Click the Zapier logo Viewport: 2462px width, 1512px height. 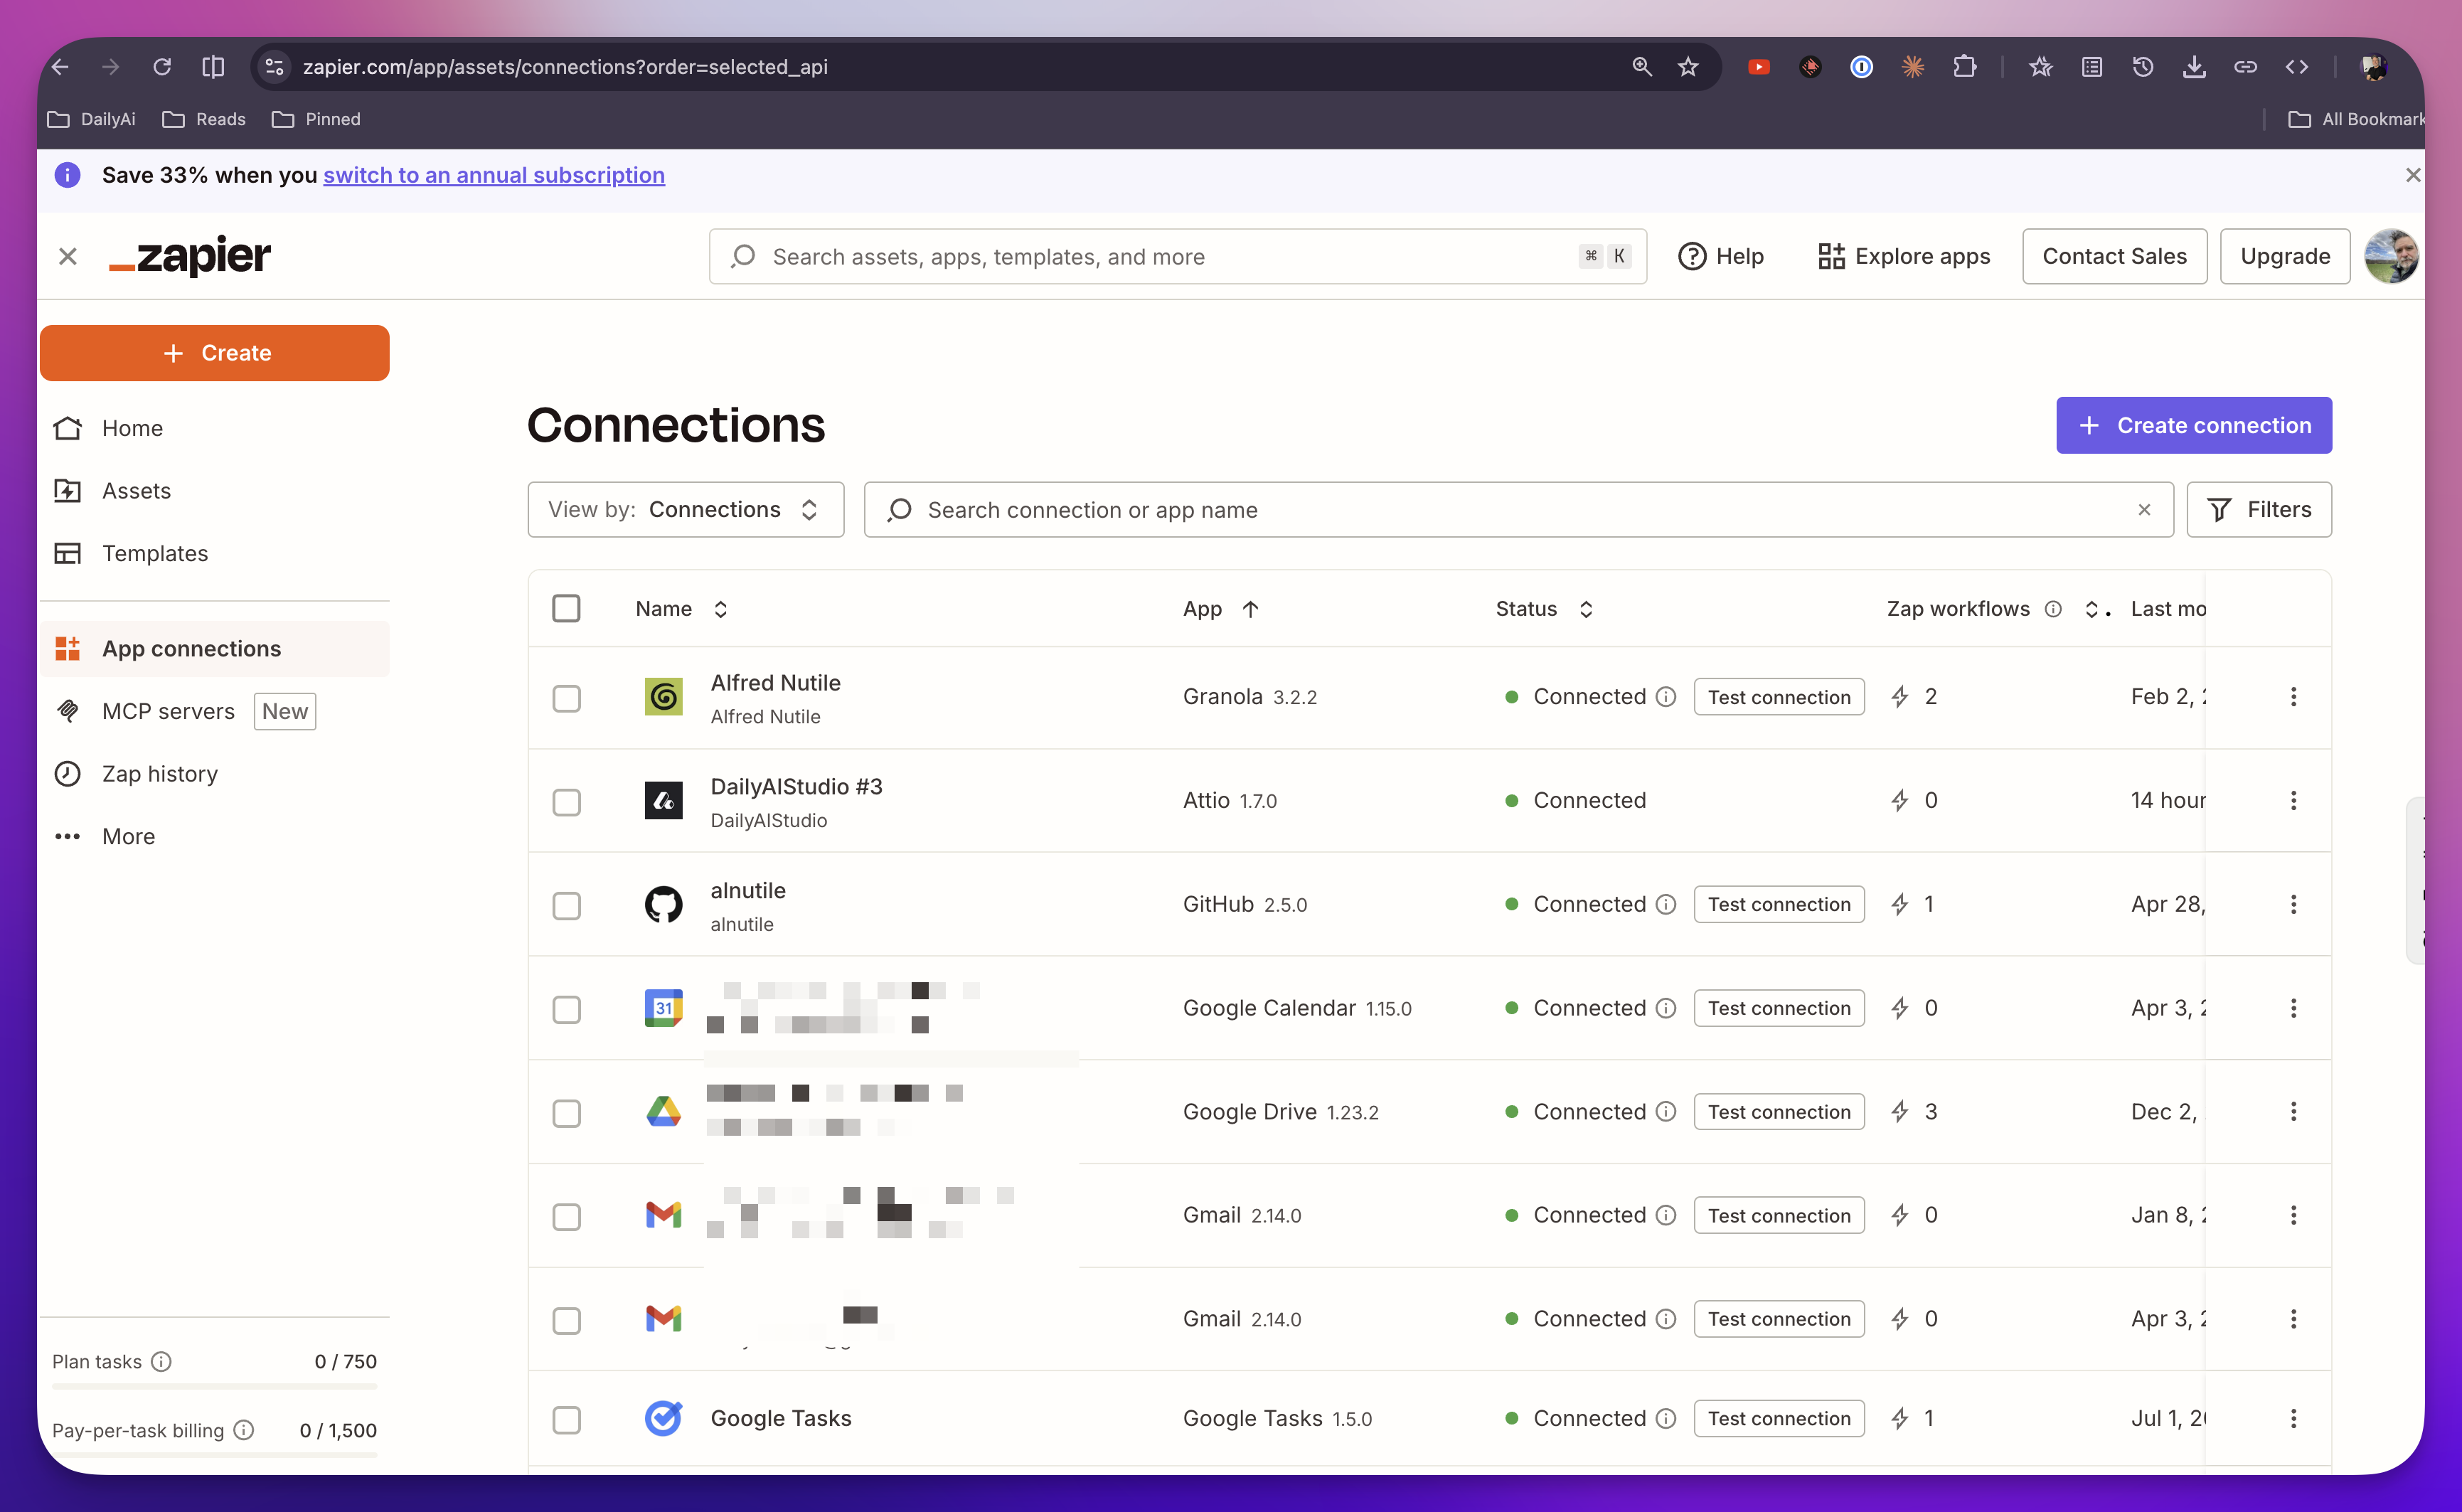190,256
